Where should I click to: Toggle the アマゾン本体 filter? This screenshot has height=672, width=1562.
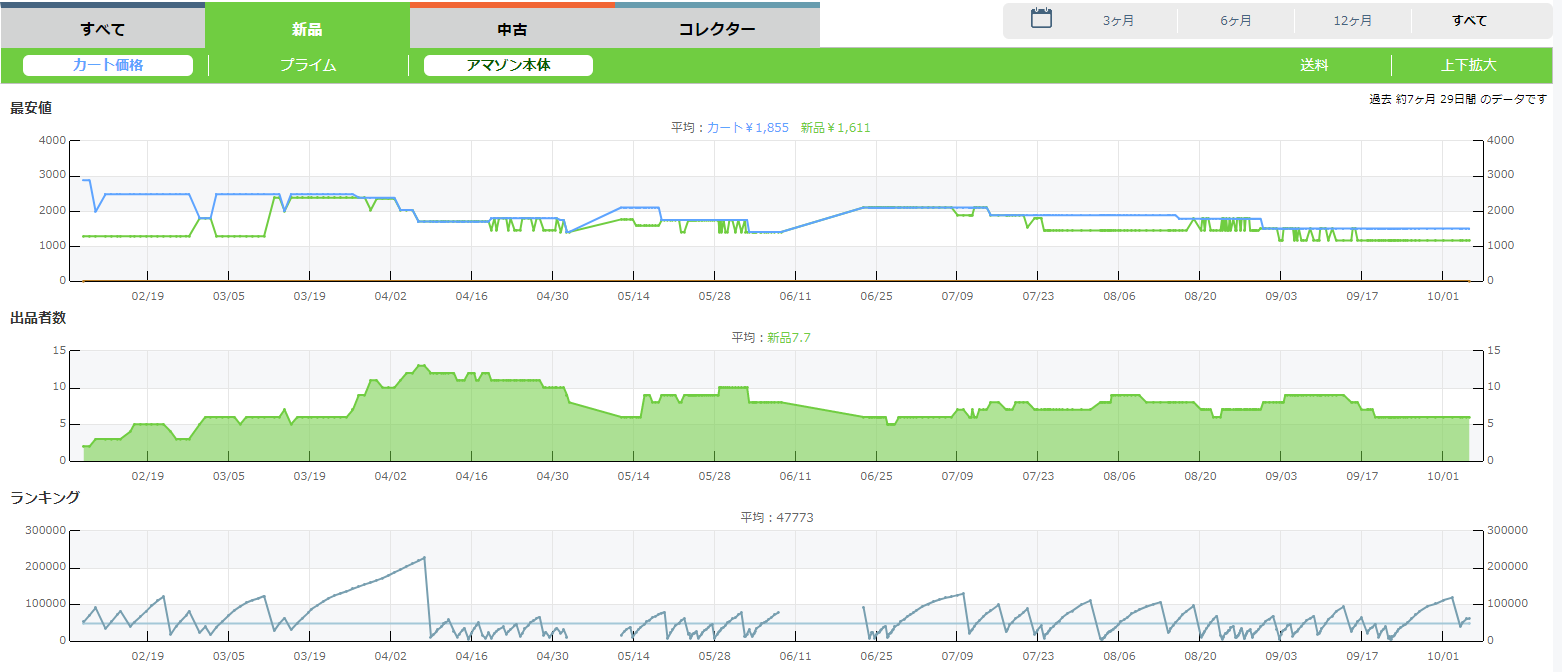[x=508, y=65]
